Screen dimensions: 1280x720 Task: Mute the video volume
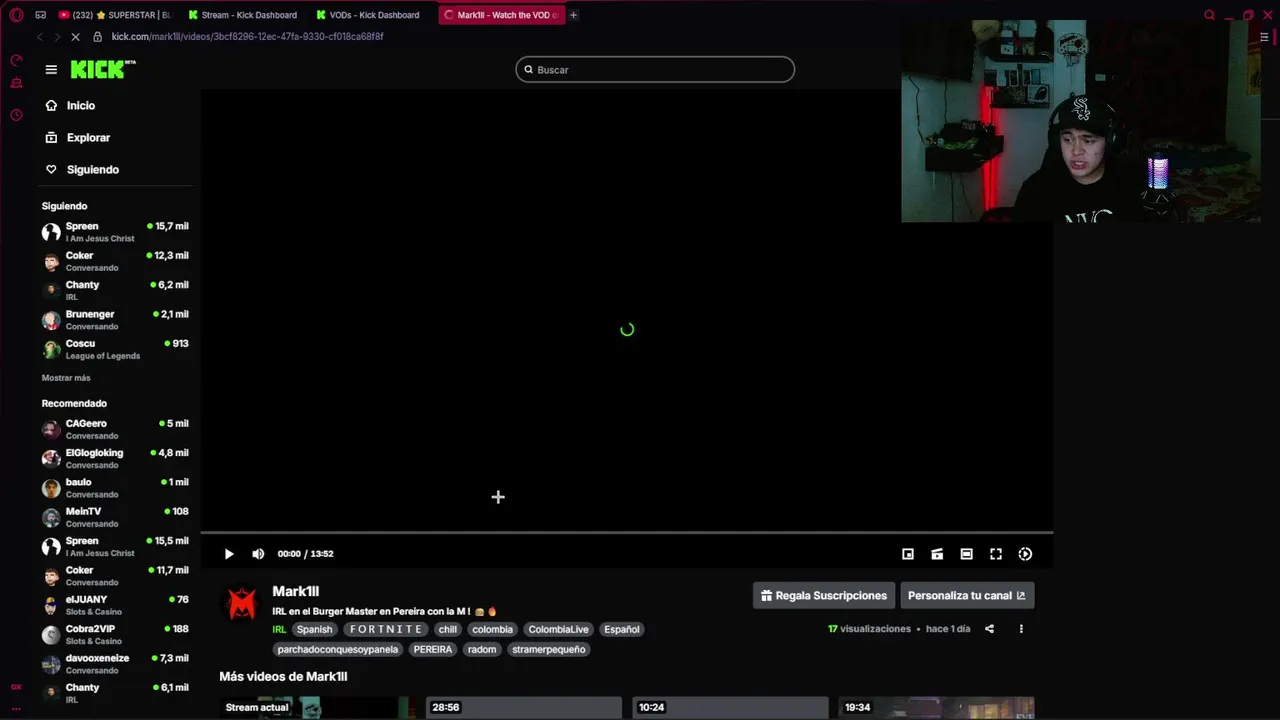(x=258, y=554)
